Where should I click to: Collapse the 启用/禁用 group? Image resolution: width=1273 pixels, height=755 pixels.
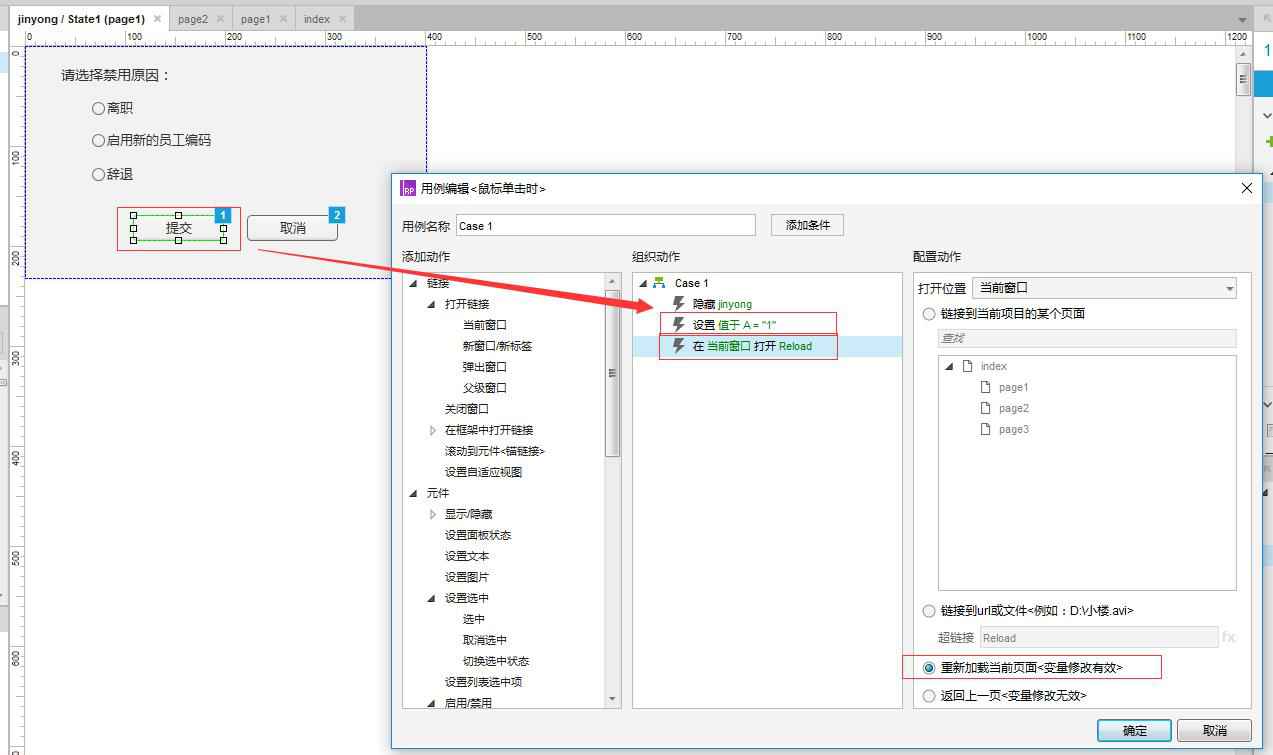[x=432, y=703]
